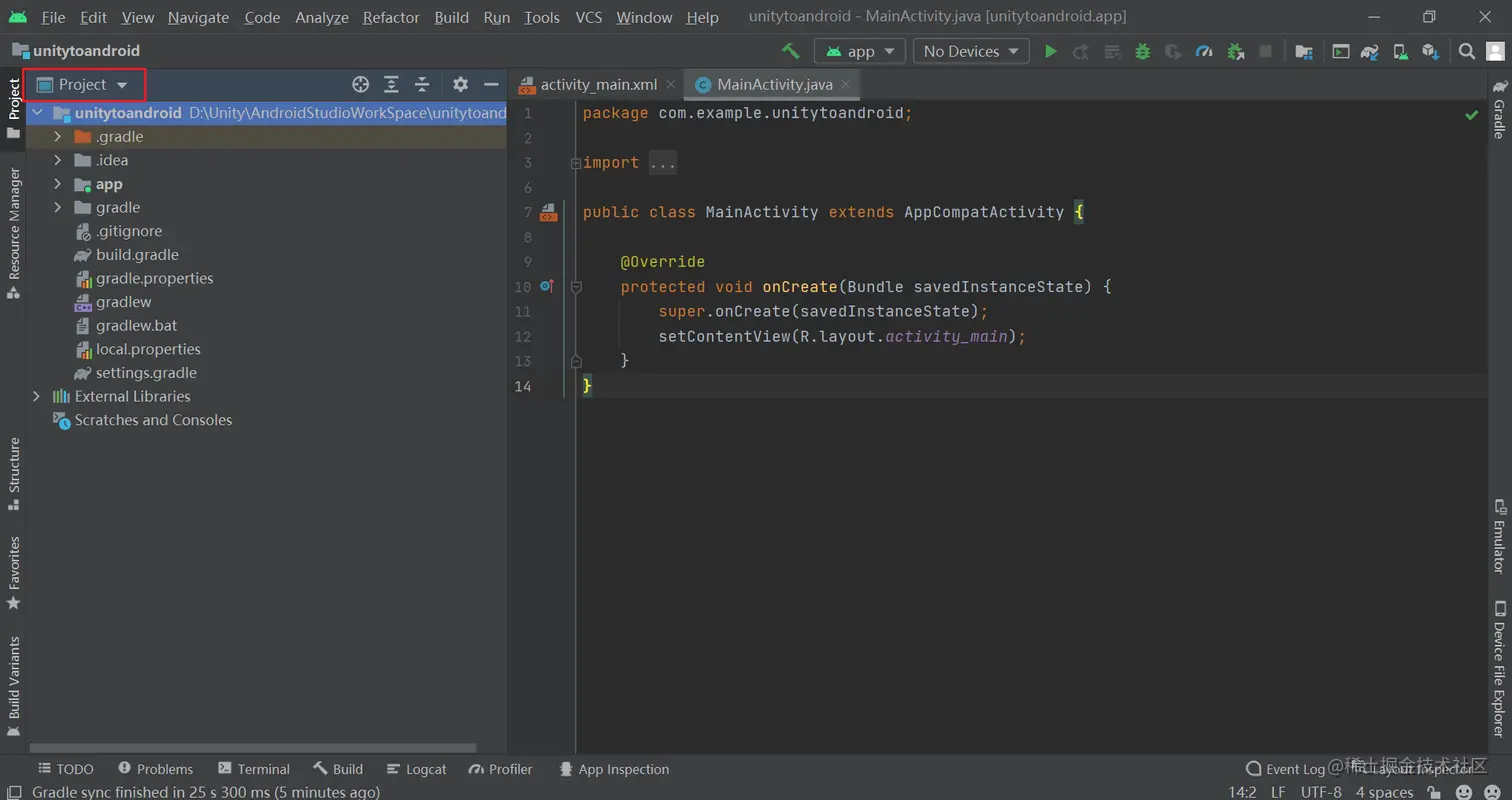This screenshot has width=1512, height=800.
Task: Open the build.gradle file
Action: click(137, 255)
